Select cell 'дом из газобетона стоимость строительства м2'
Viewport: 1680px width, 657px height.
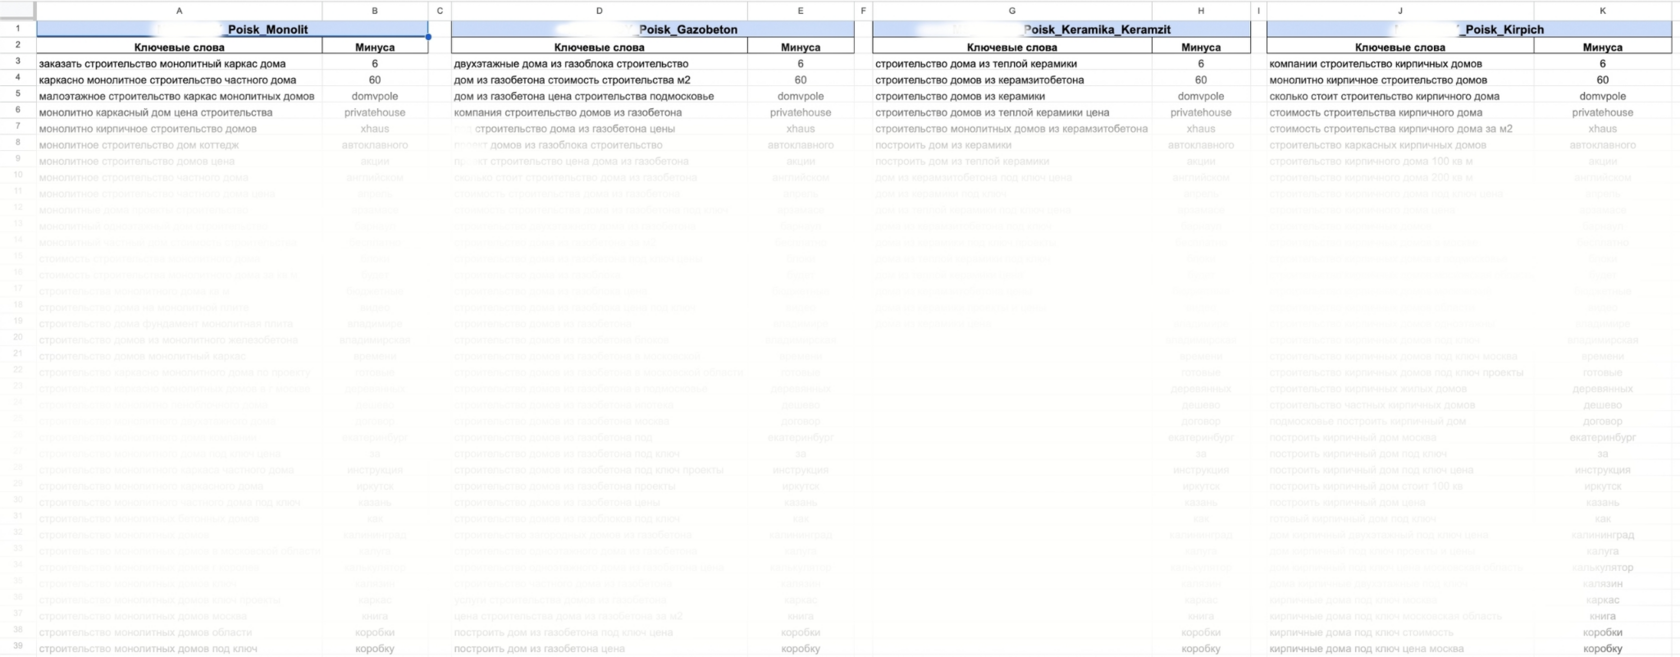tap(599, 79)
